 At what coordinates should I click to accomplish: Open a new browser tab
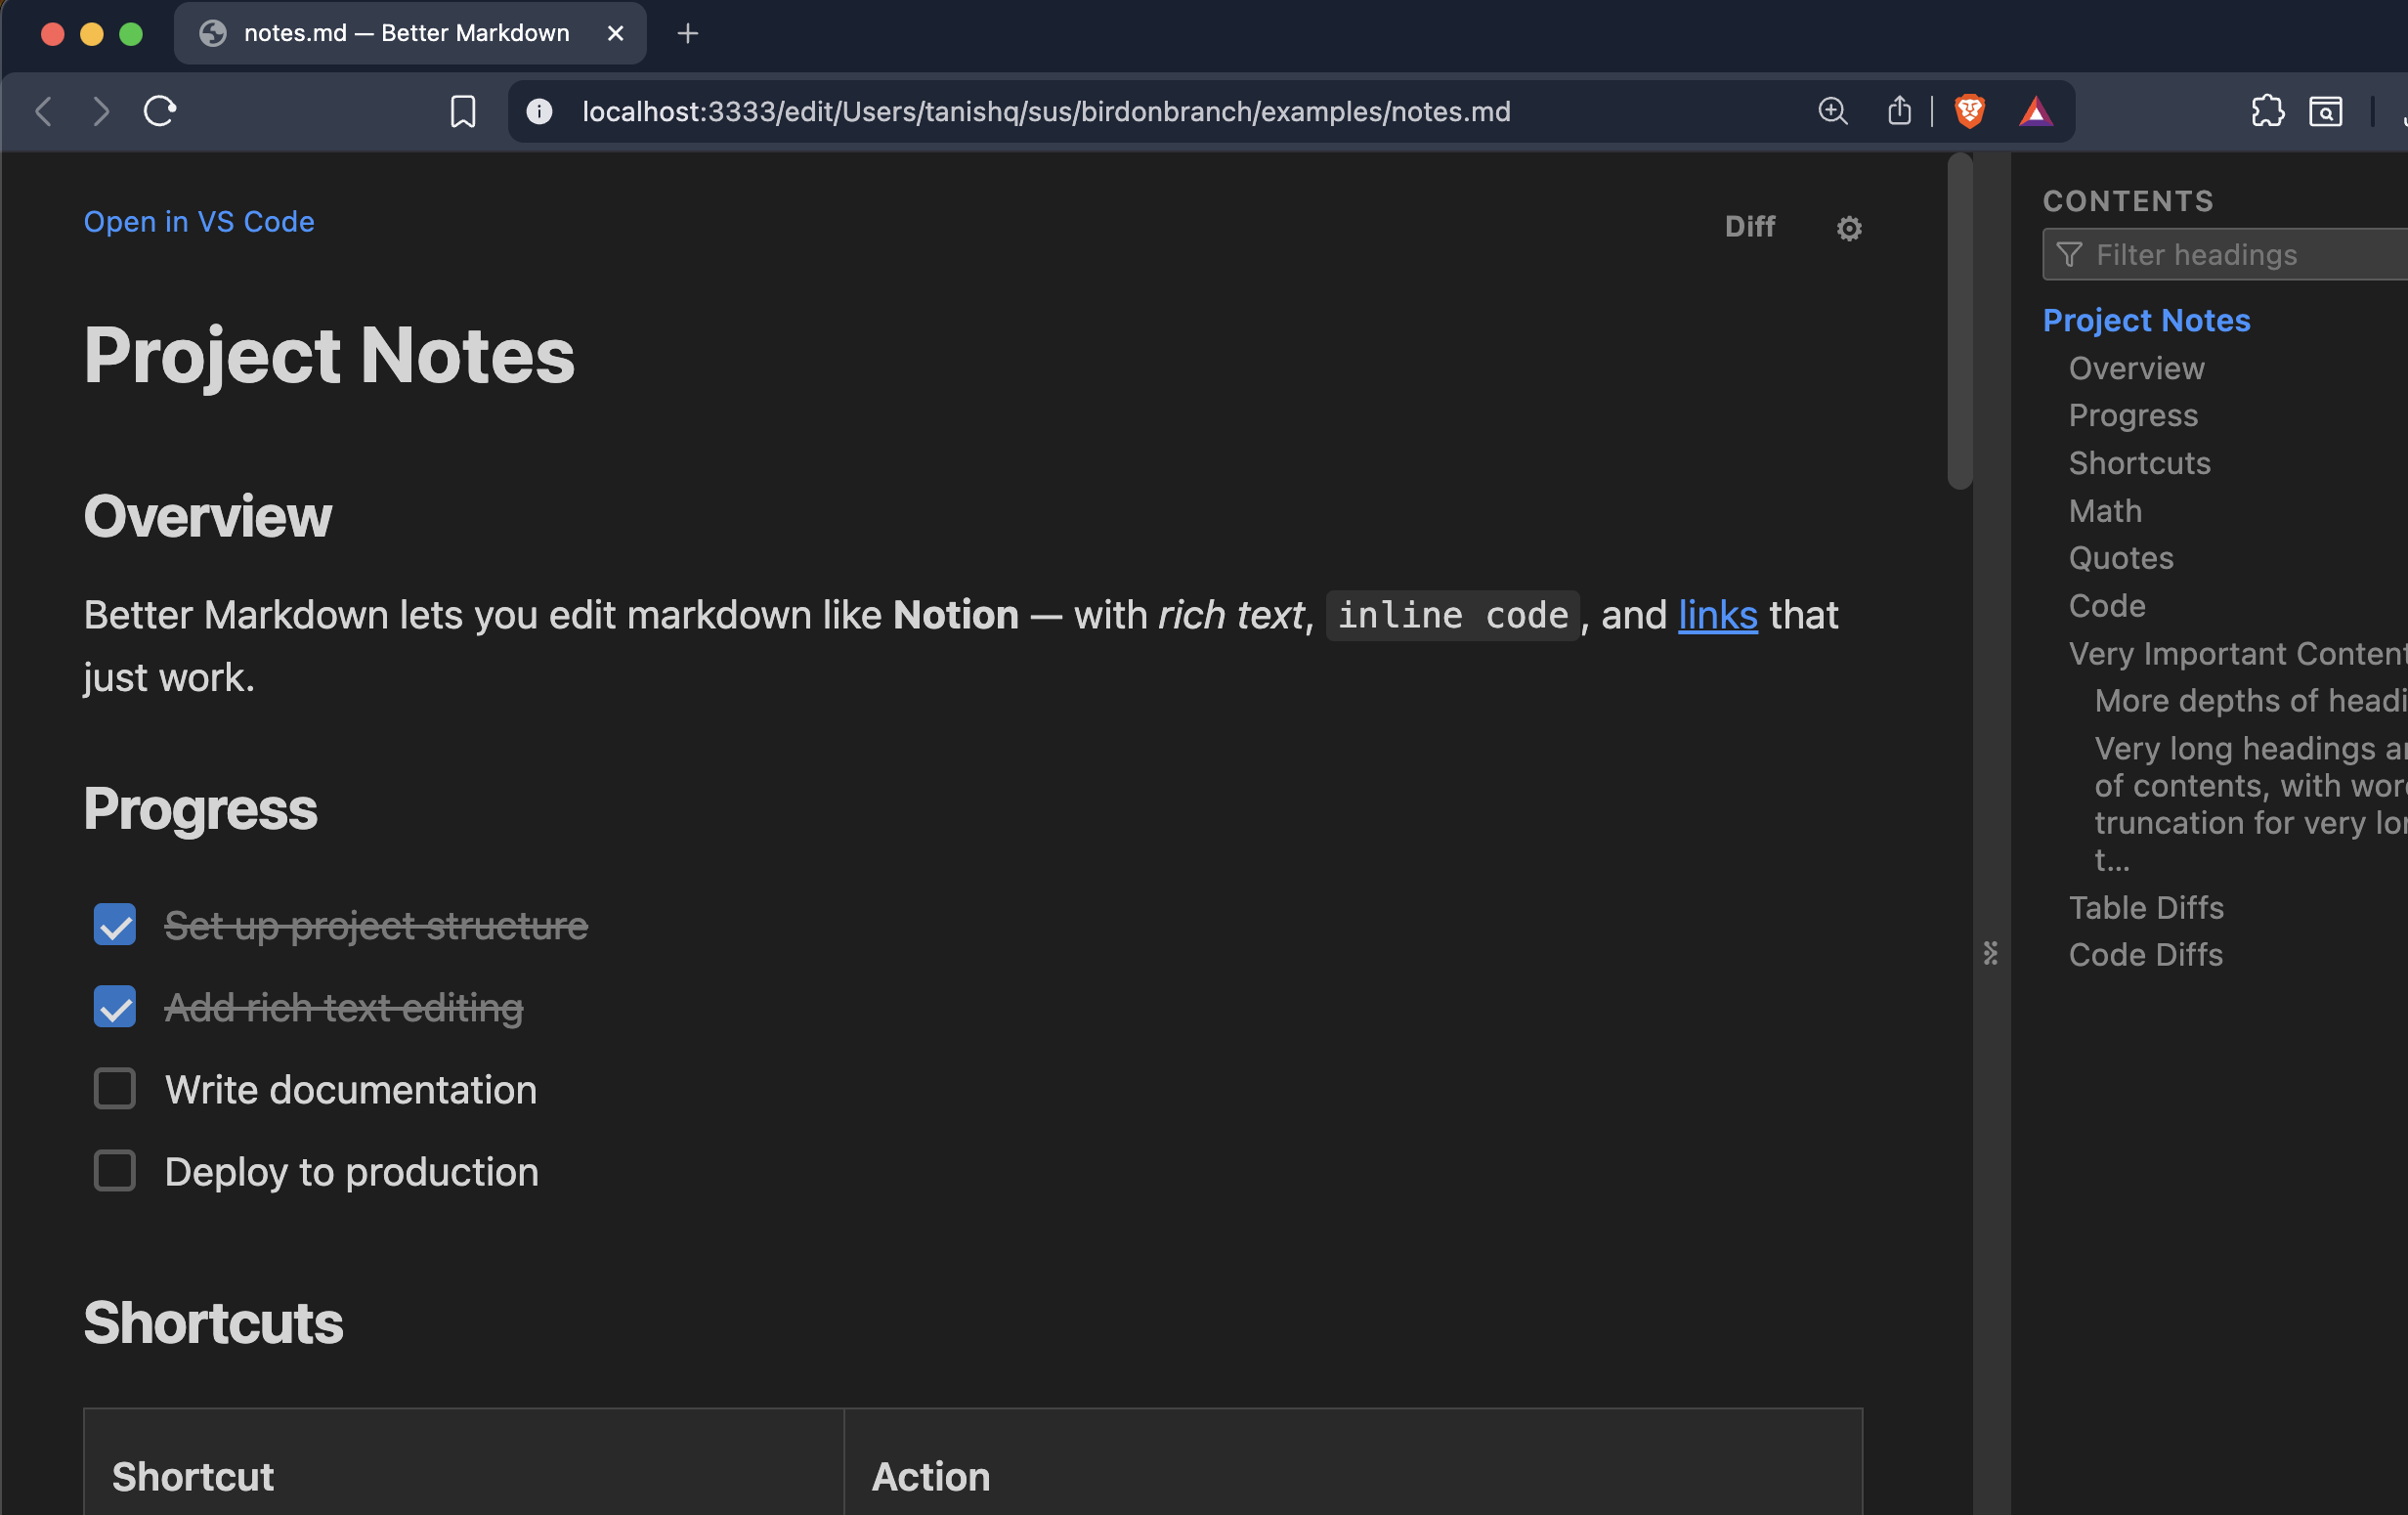point(687,33)
